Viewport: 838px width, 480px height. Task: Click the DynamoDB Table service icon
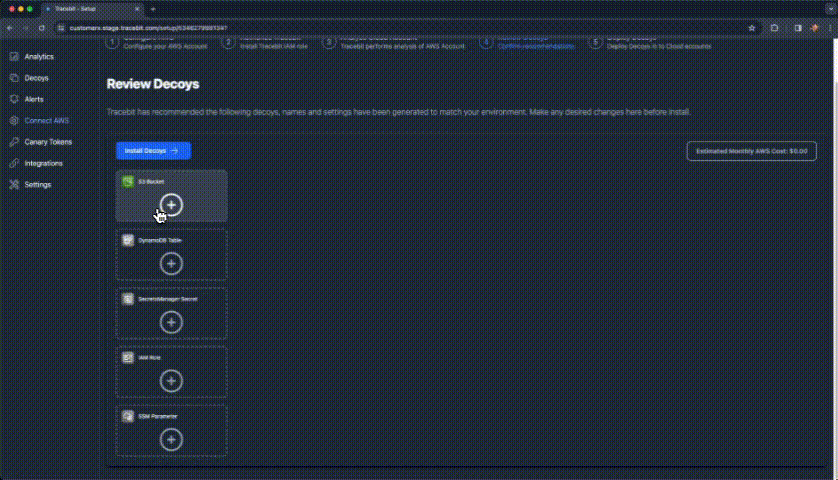(x=128, y=241)
